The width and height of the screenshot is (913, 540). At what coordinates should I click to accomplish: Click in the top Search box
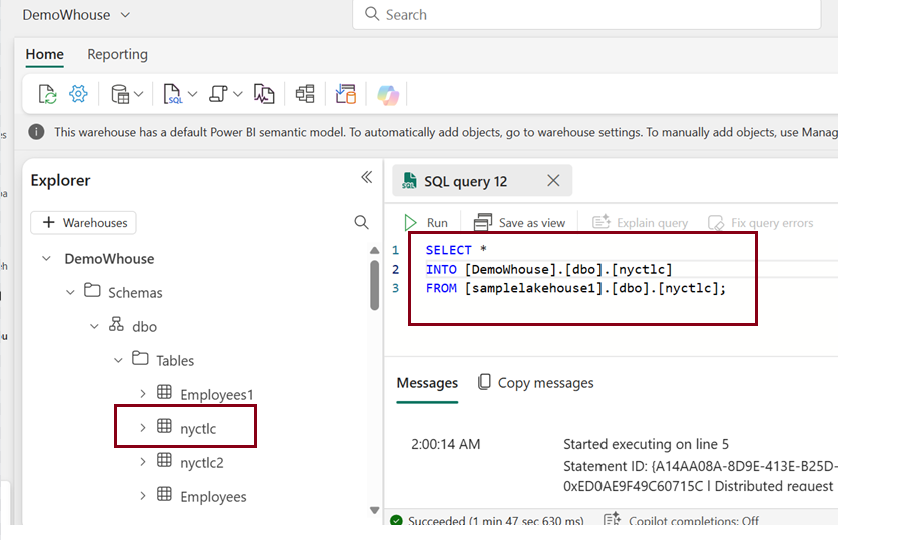[590, 15]
